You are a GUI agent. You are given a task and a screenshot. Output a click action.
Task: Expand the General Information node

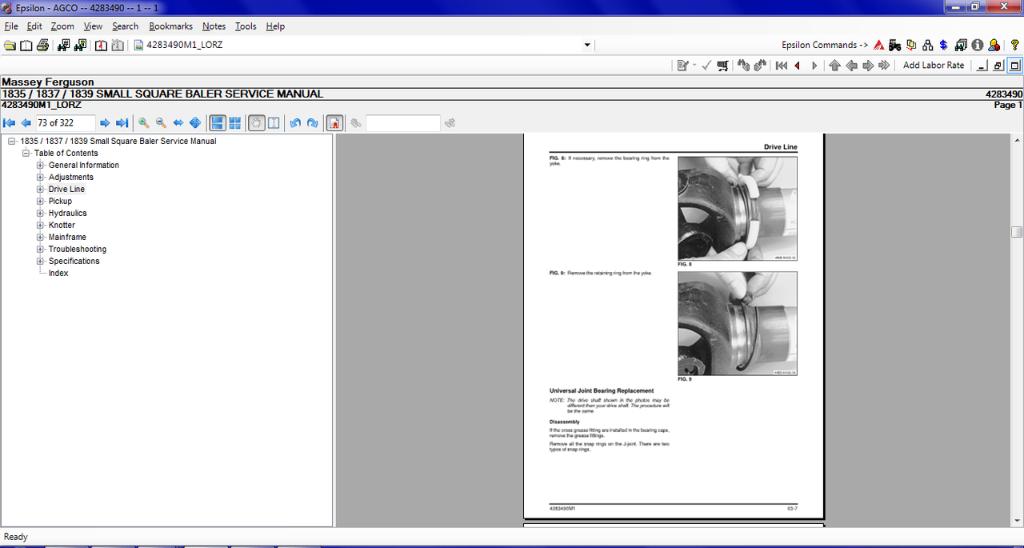tap(40, 165)
